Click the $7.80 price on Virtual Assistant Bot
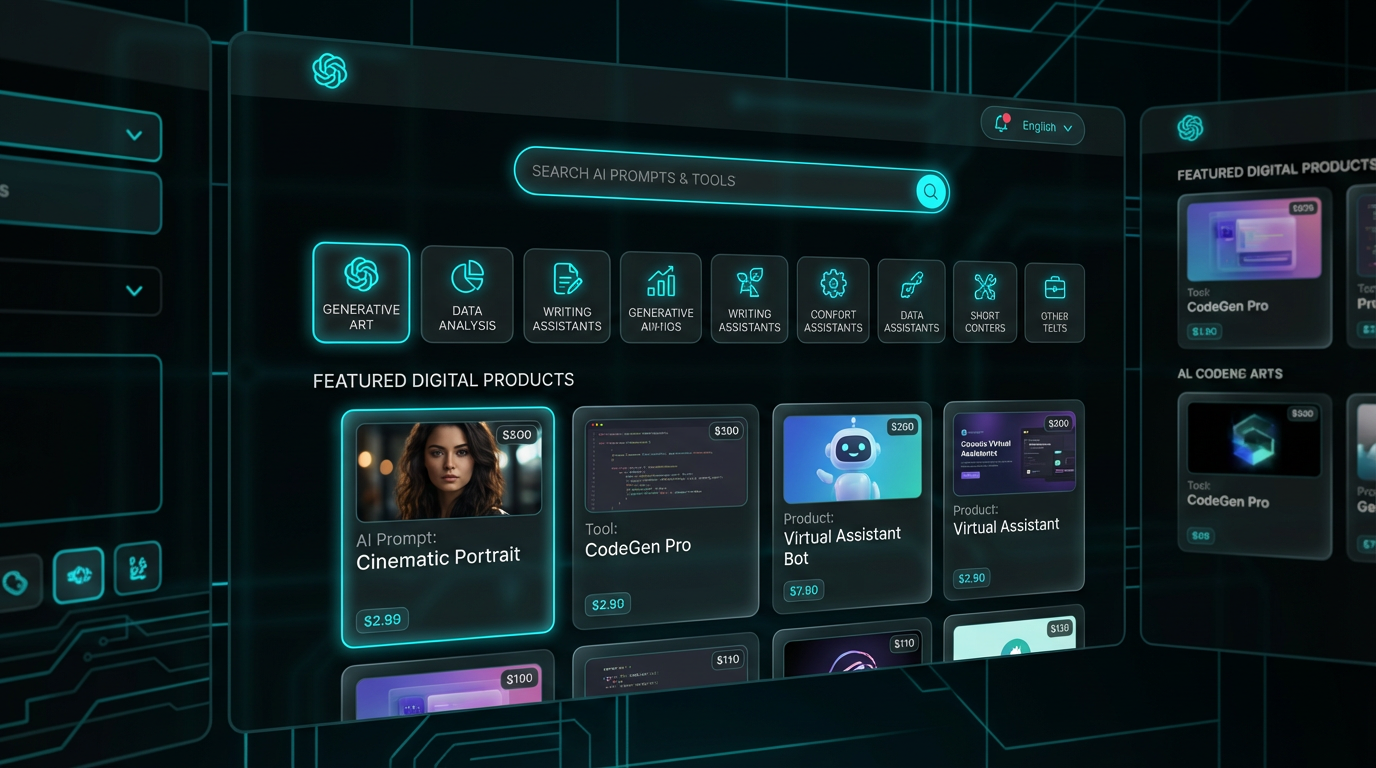Screen dimensions: 1376x768 point(803,590)
